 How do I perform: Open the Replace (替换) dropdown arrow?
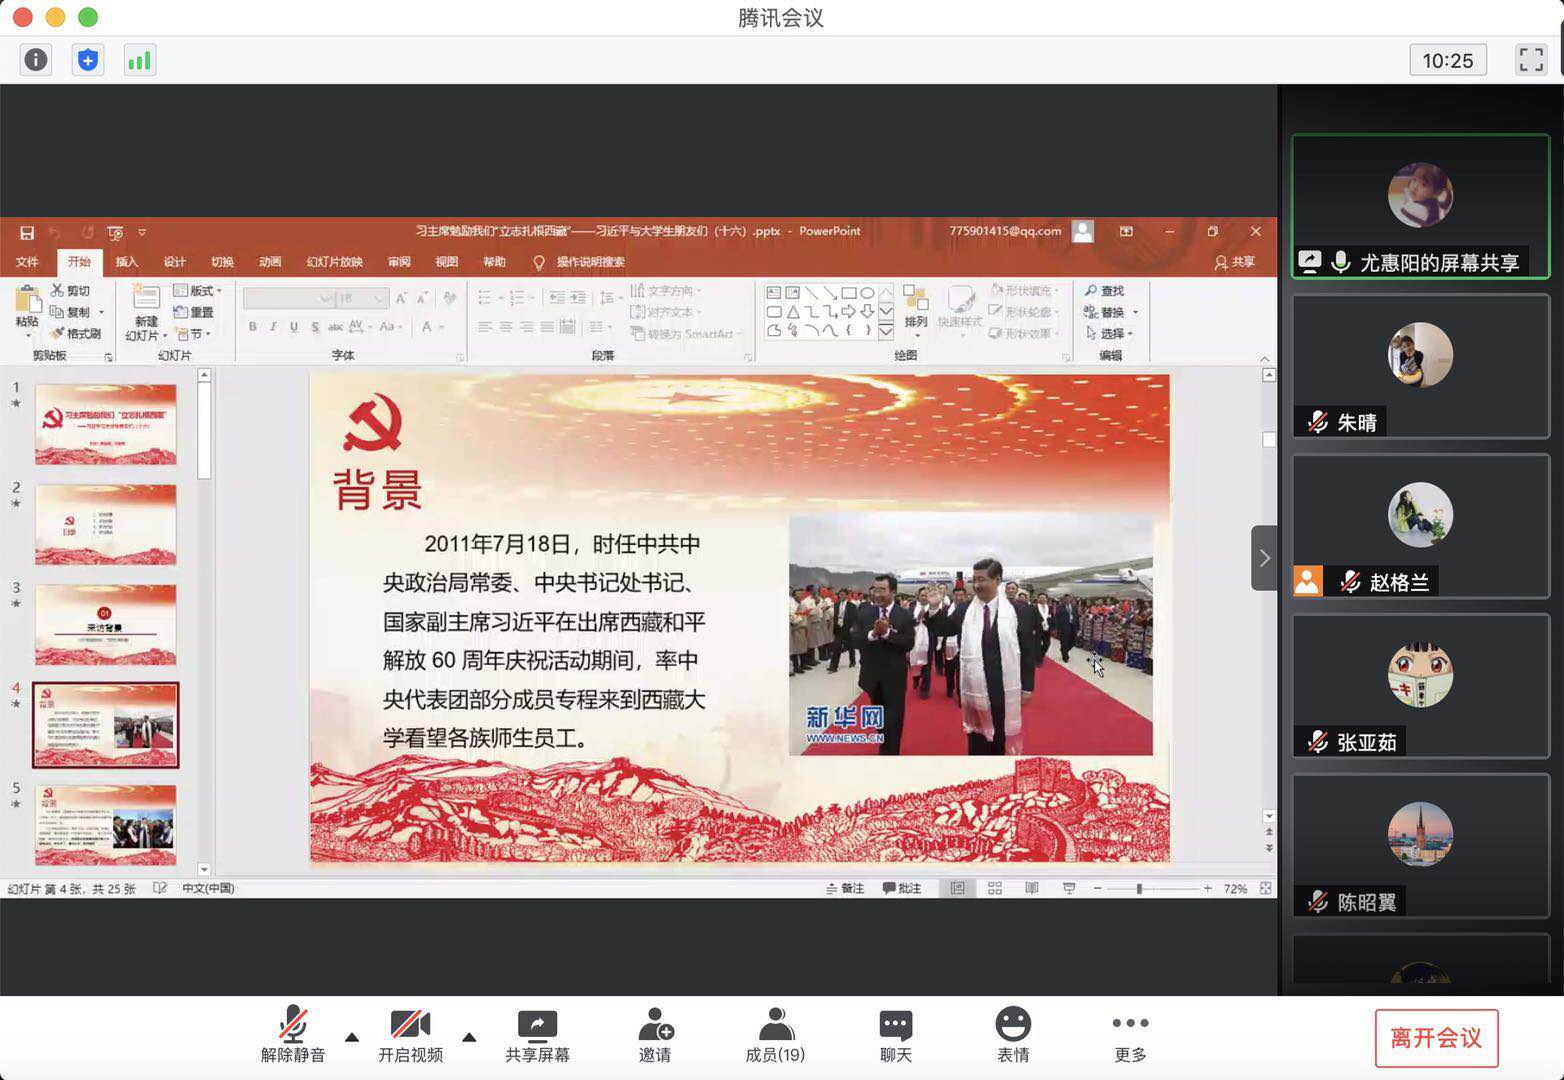[1135, 312]
